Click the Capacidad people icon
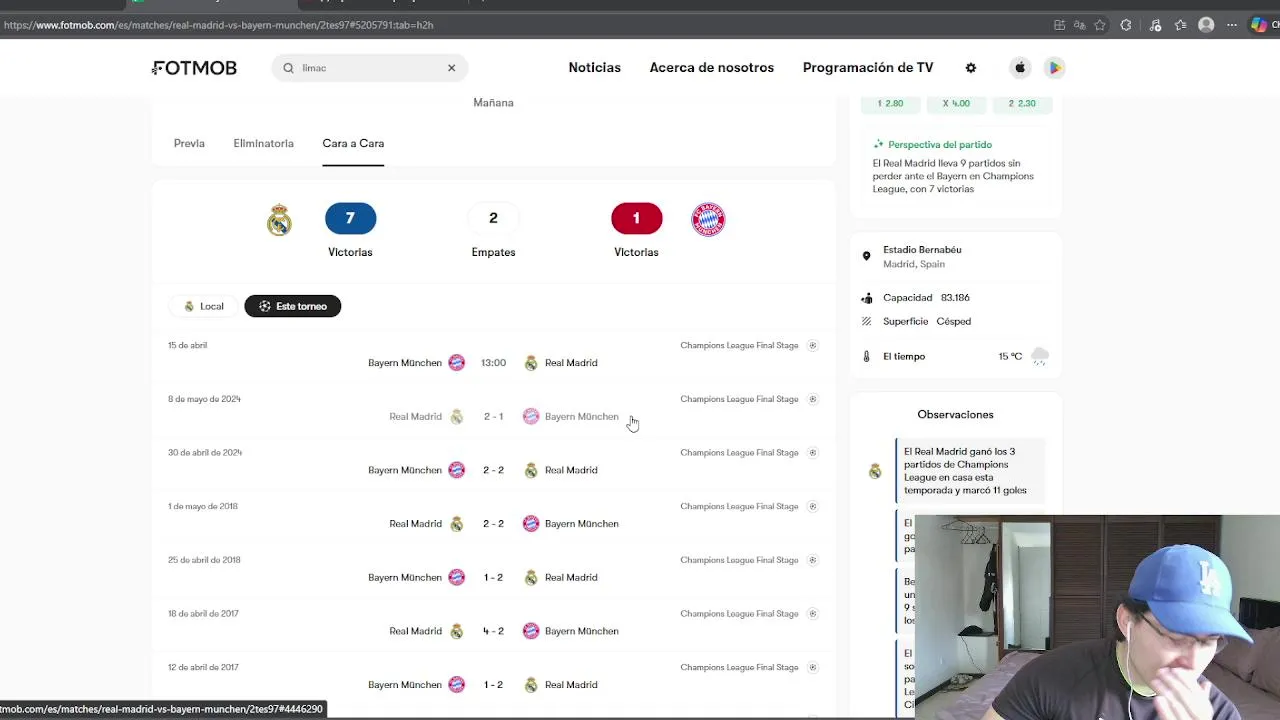 tap(866, 298)
